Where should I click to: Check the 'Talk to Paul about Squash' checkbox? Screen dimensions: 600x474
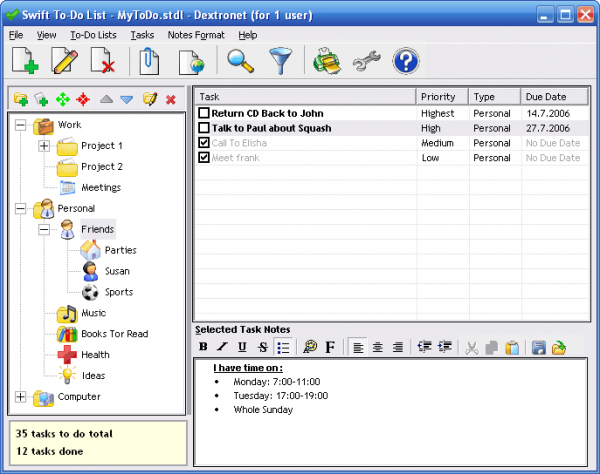coord(204,128)
